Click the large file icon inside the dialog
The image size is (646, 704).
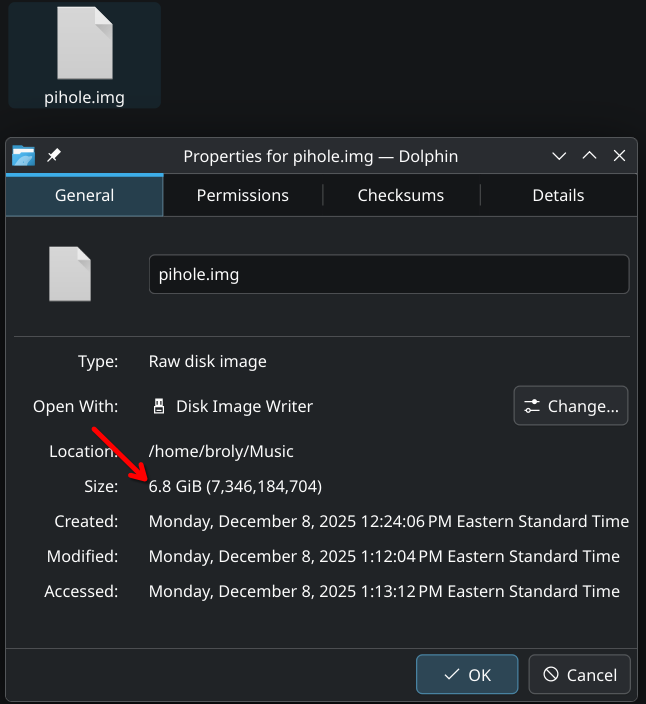tap(70, 274)
